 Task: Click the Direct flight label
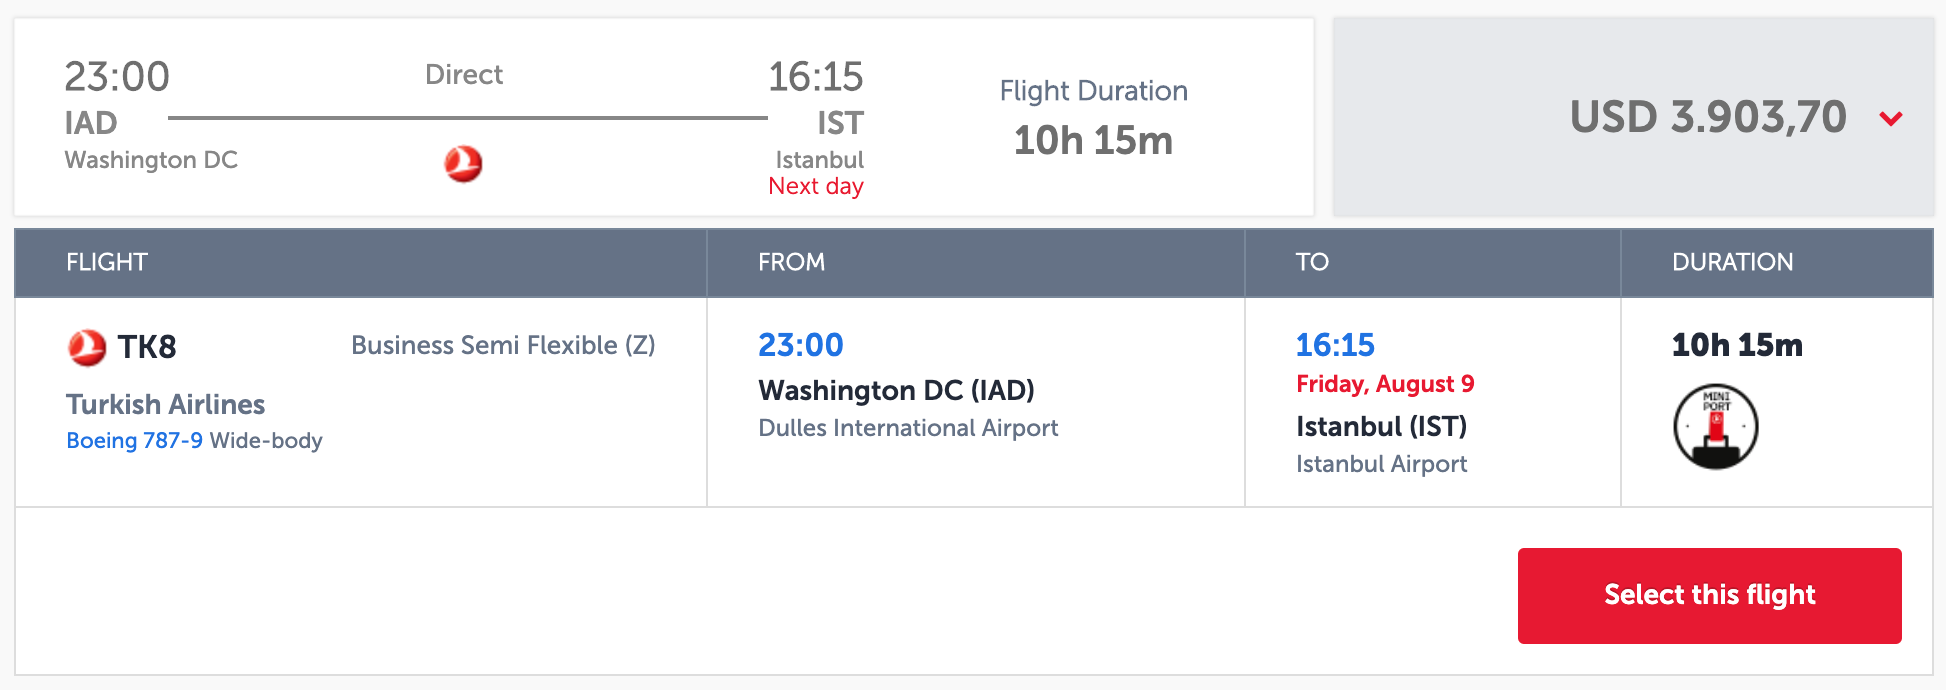(464, 75)
